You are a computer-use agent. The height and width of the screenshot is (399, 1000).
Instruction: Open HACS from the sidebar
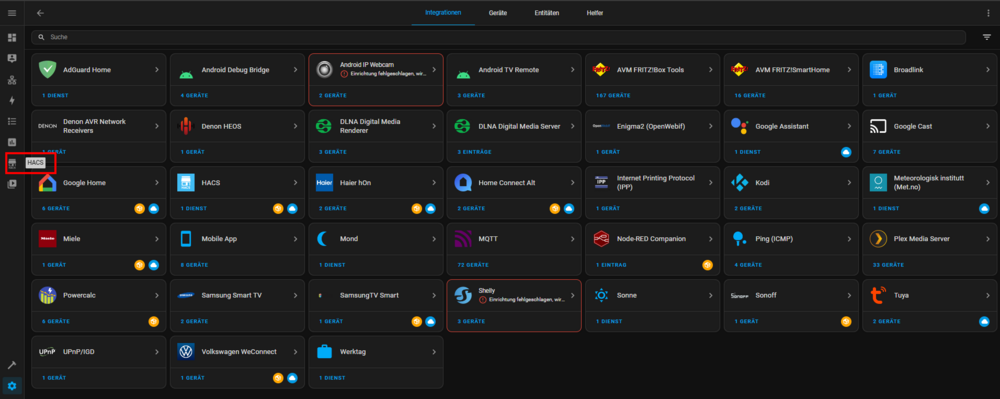11,163
